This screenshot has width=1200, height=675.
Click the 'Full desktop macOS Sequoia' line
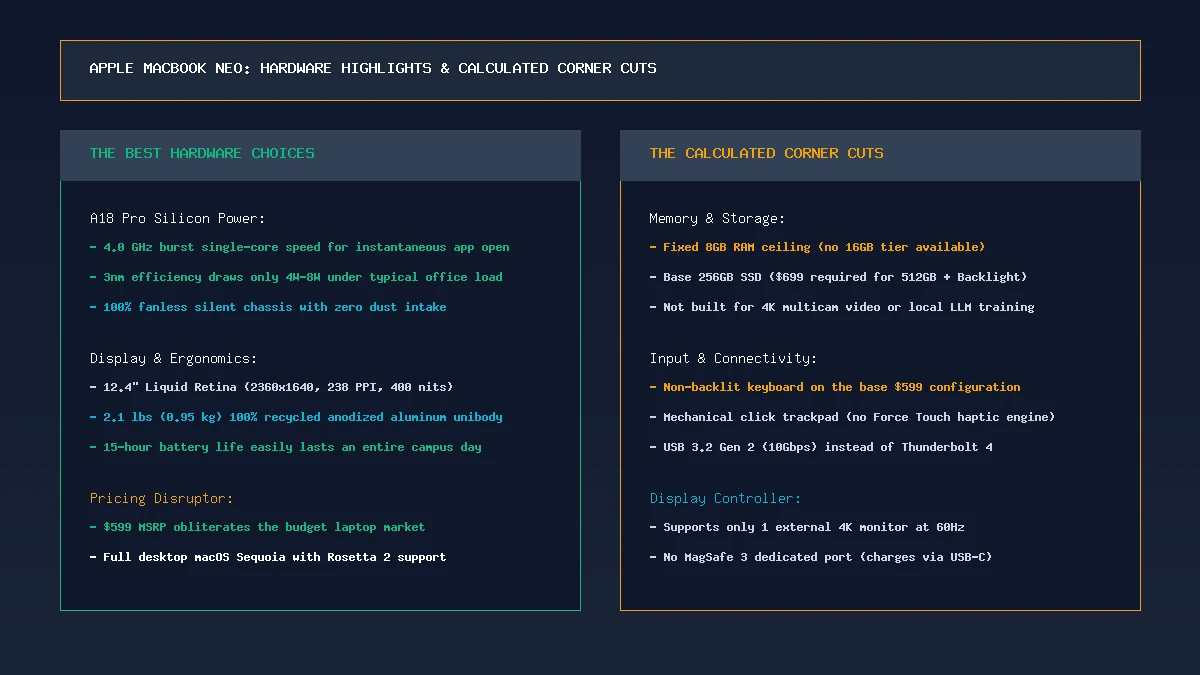click(268, 557)
